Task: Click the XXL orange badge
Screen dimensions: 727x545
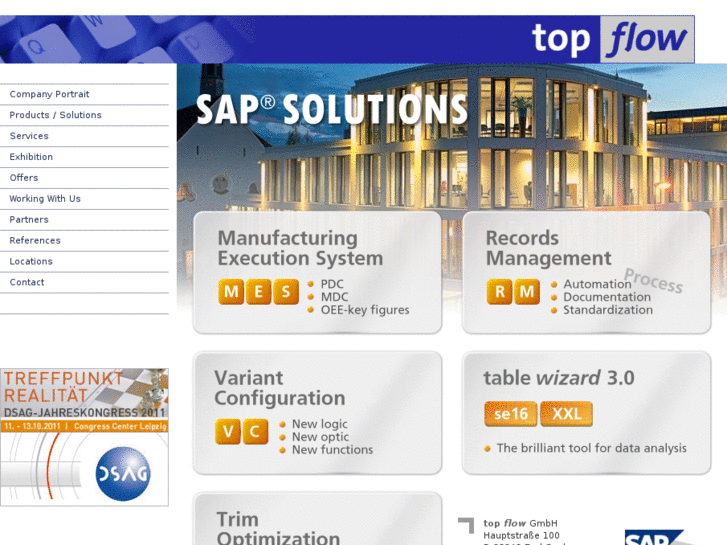Action: [566, 414]
